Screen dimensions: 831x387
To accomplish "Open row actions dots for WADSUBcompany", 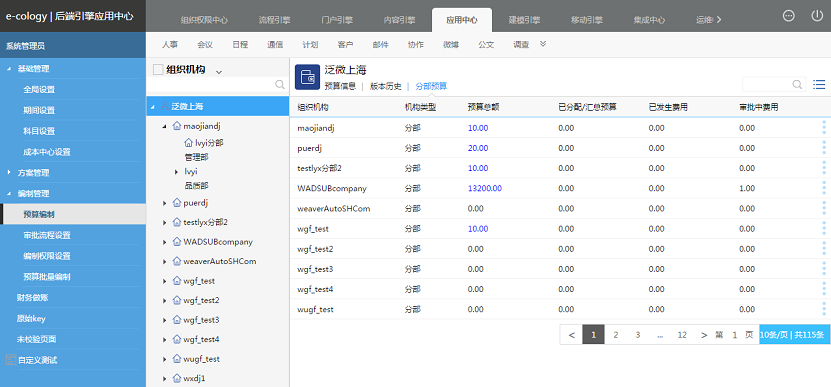I will (824, 188).
